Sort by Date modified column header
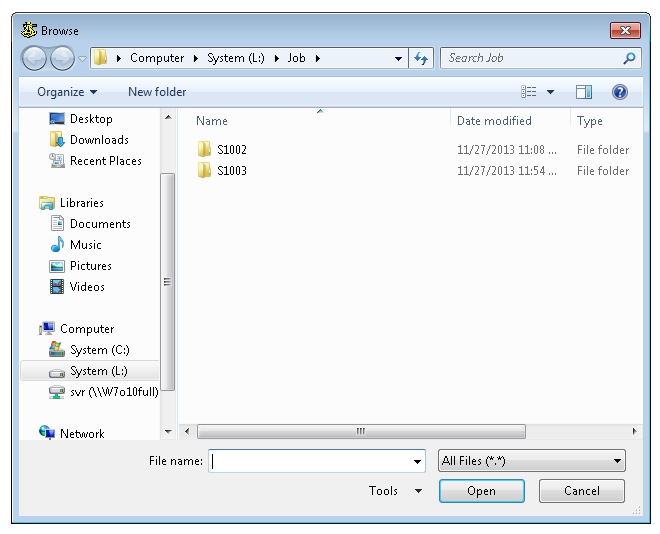 click(494, 121)
